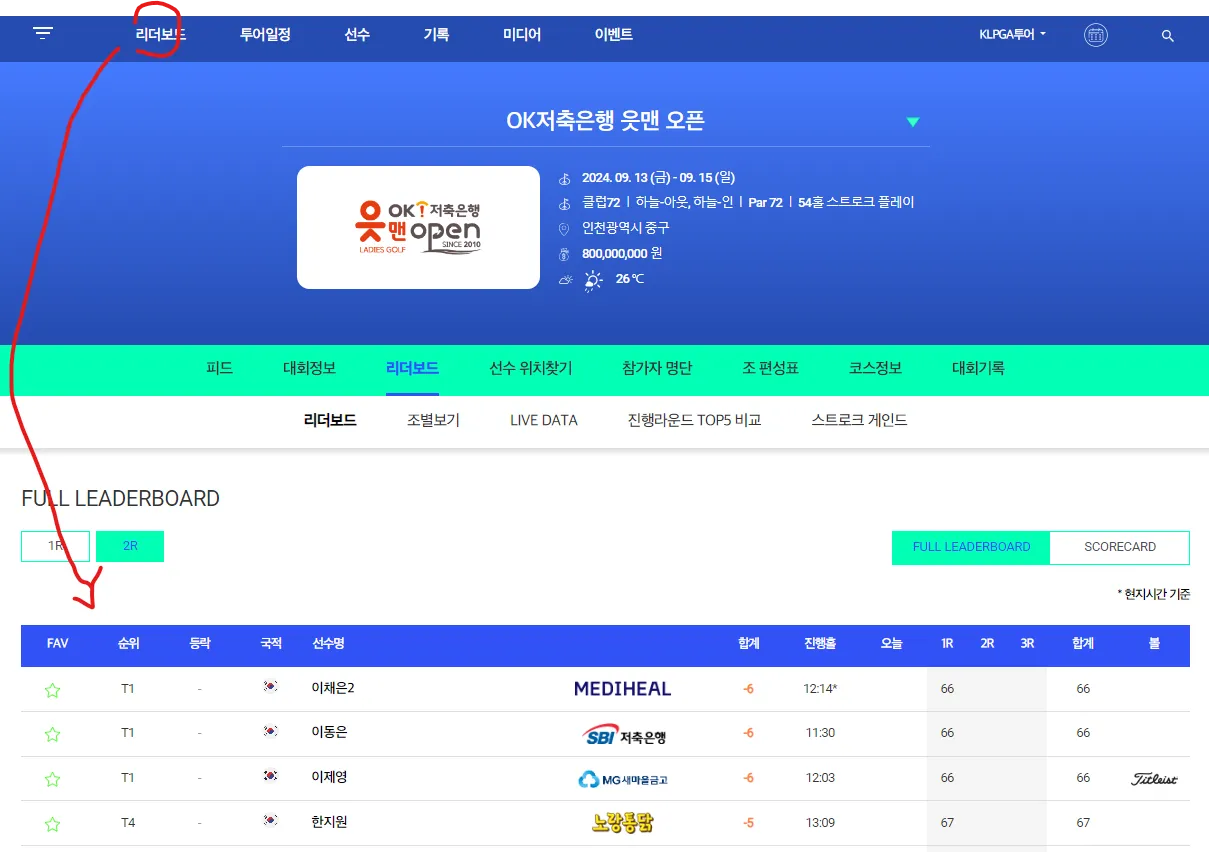This screenshot has height=852, width=1209.
Task: Switch to the SCORECARD tab
Action: (x=1119, y=547)
